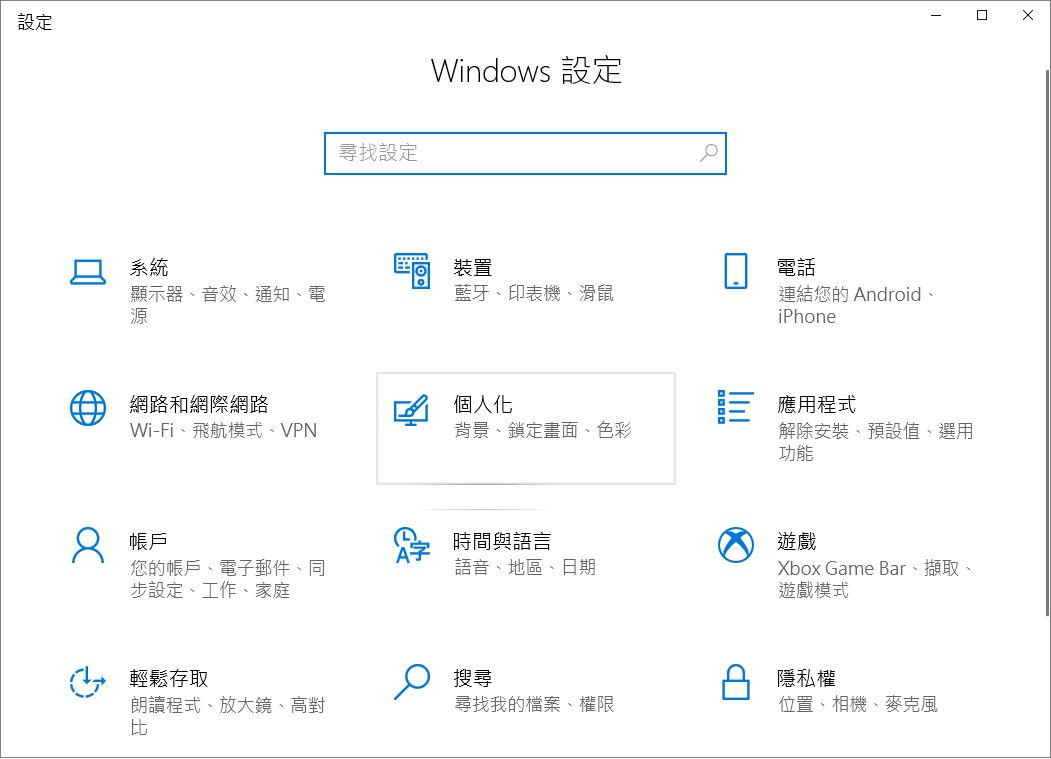Click the 裝置 category title
The width and height of the screenshot is (1051, 759).
(473, 268)
